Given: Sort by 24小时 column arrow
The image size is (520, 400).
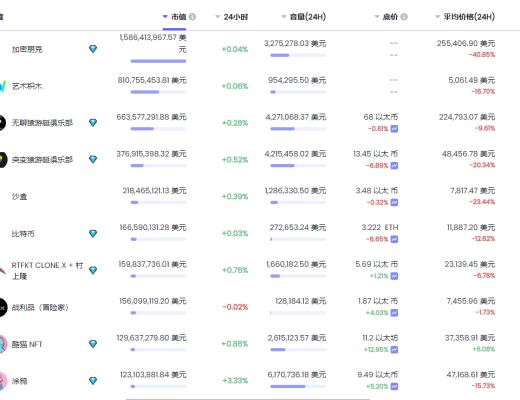Looking at the screenshot, I should pyautogui.click(x=218, y=16).
